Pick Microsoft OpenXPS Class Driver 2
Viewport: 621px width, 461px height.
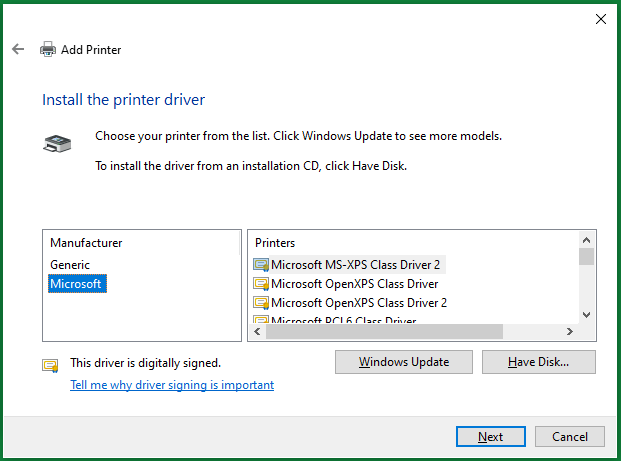359,302
